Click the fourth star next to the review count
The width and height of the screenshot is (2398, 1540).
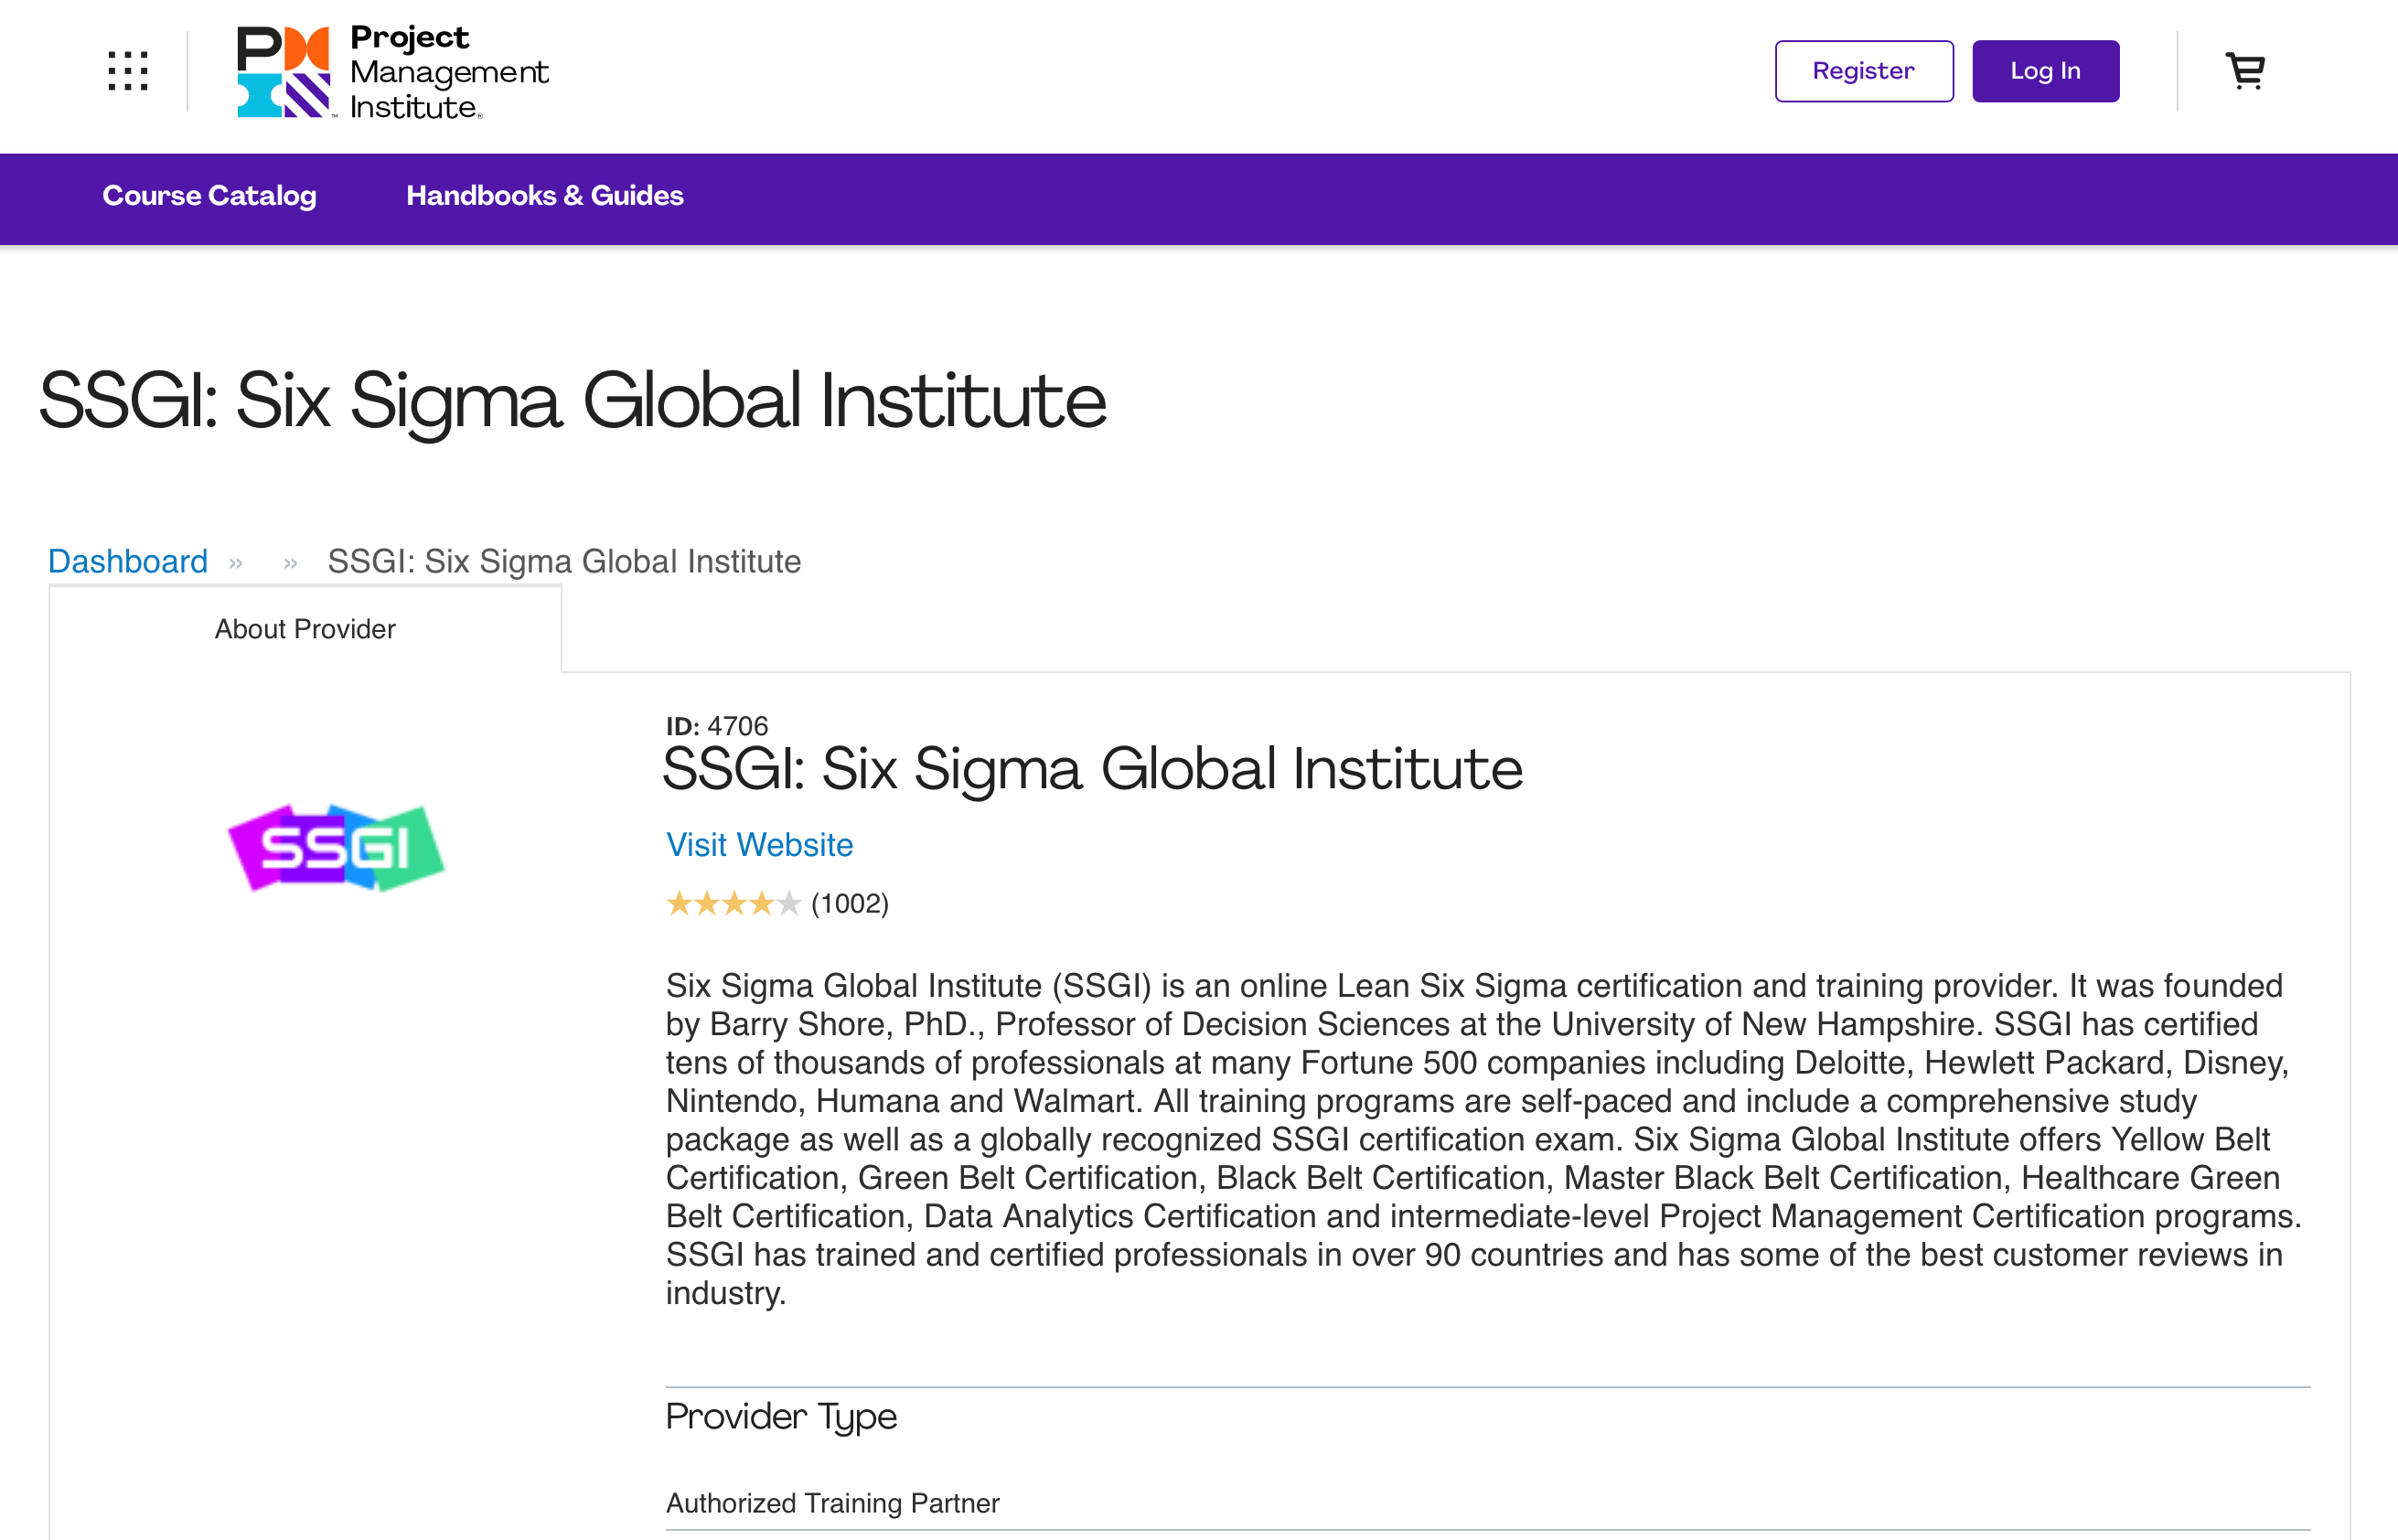[x=762, y=903]
